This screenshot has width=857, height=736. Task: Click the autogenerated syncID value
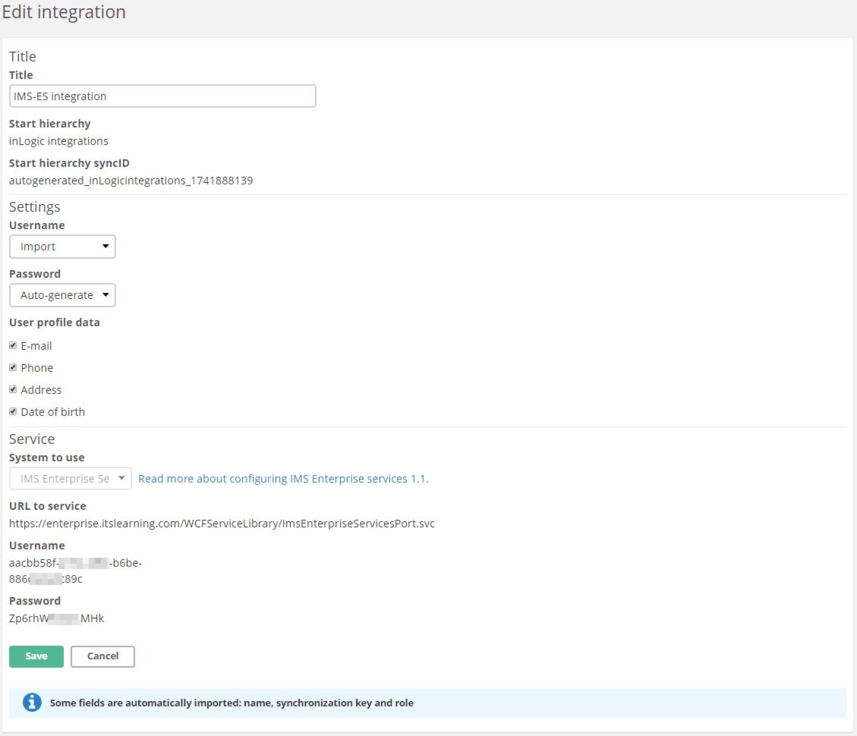130,181
